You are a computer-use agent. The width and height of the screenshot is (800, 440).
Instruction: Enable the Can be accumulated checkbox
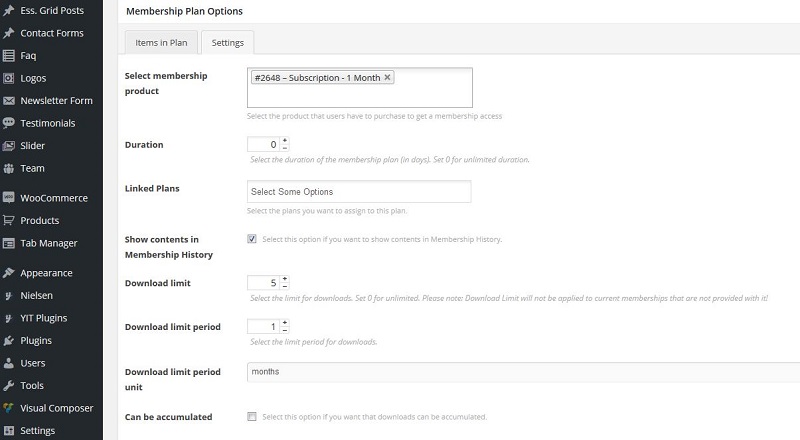tap(252, 417)
